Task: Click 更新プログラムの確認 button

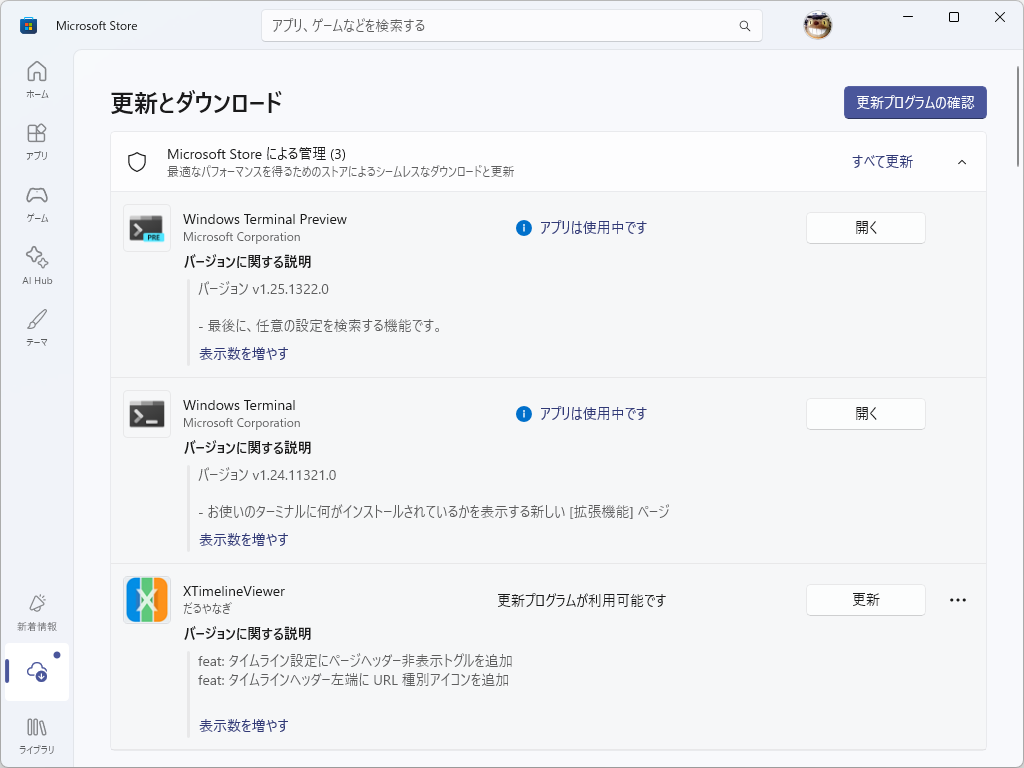Action: [x=915, y=103]
